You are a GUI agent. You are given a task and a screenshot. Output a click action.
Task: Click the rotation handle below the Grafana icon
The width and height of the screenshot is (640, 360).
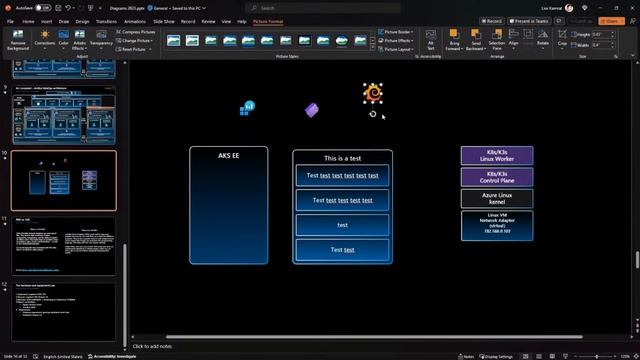(373, 114)
